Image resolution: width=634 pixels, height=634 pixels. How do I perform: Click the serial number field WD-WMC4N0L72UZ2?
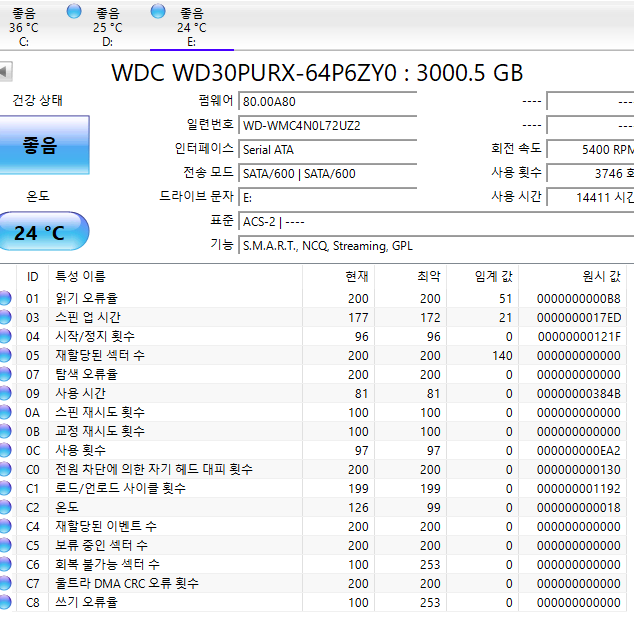pos(328,125)
